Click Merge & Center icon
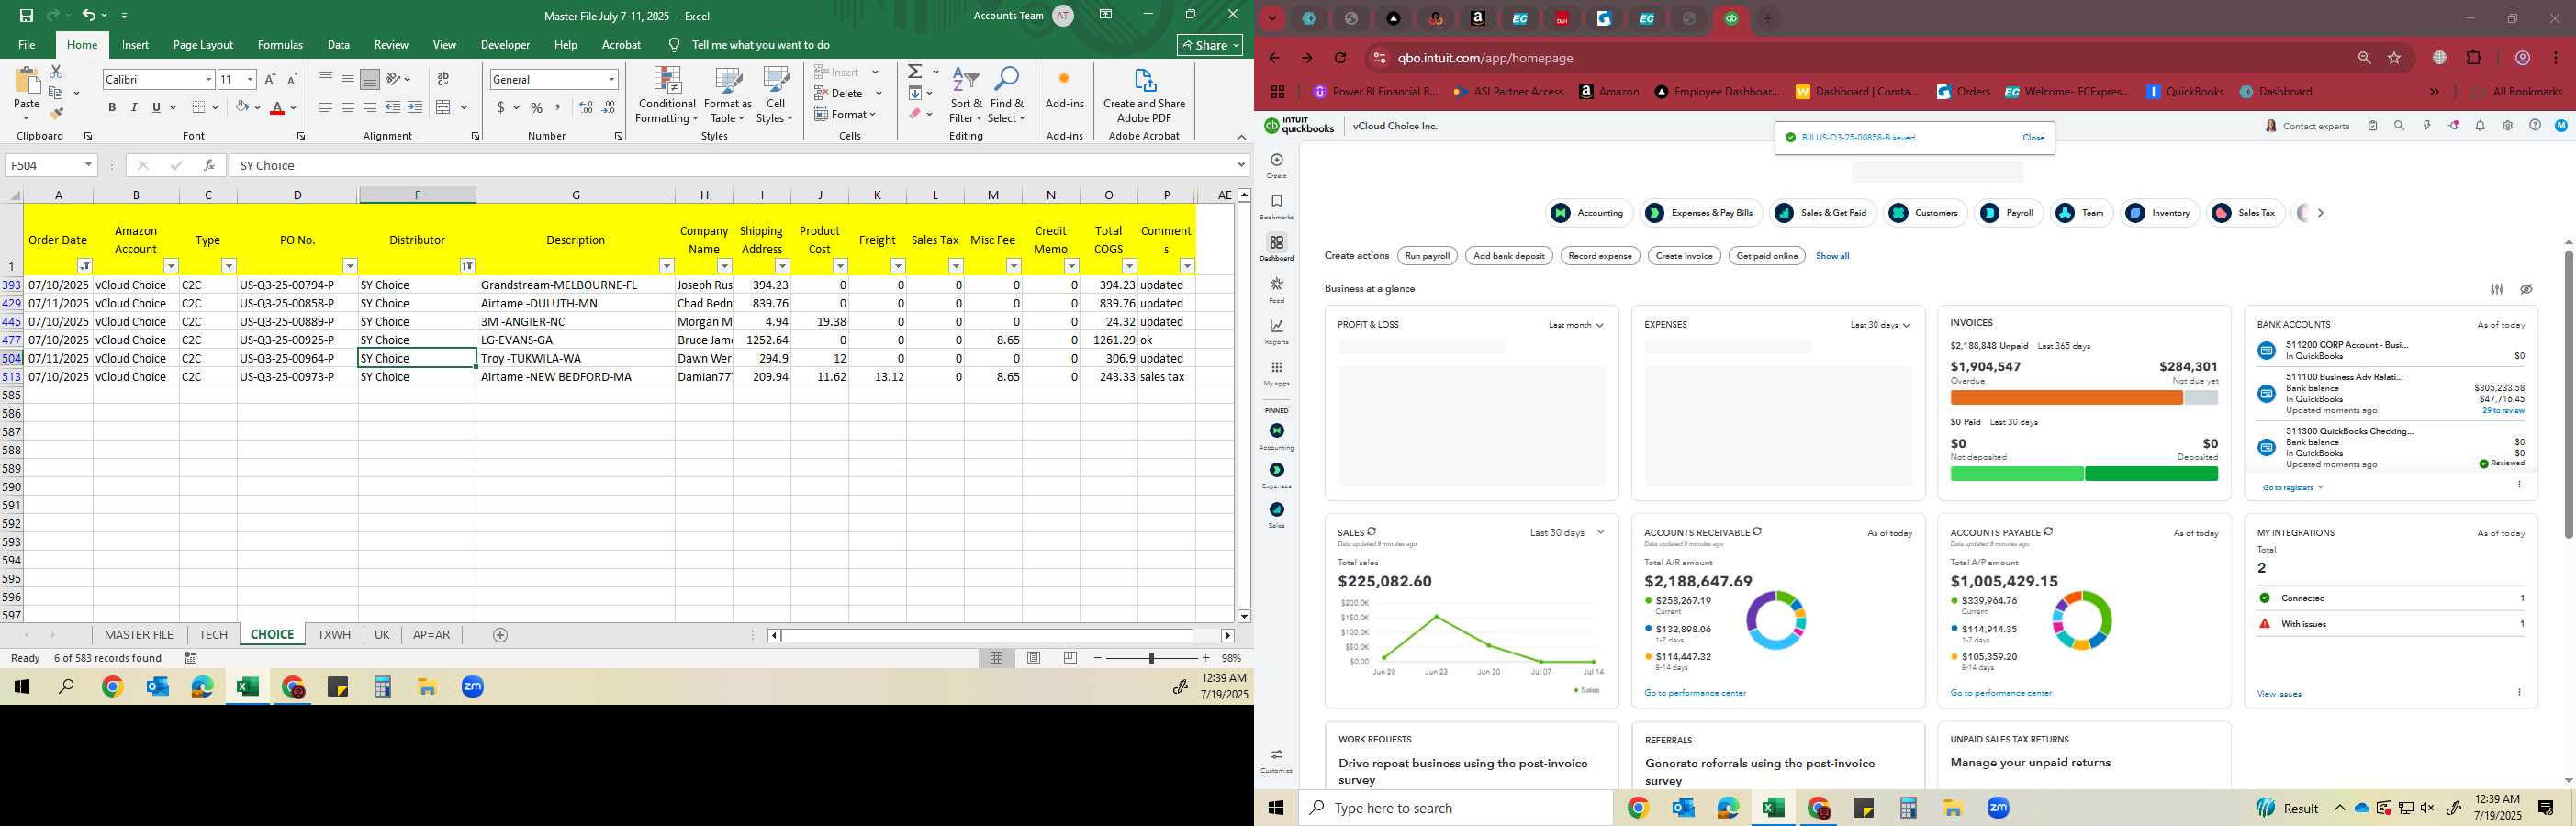Viewport: 2576px width, 826px height. (x=445, y=107)
